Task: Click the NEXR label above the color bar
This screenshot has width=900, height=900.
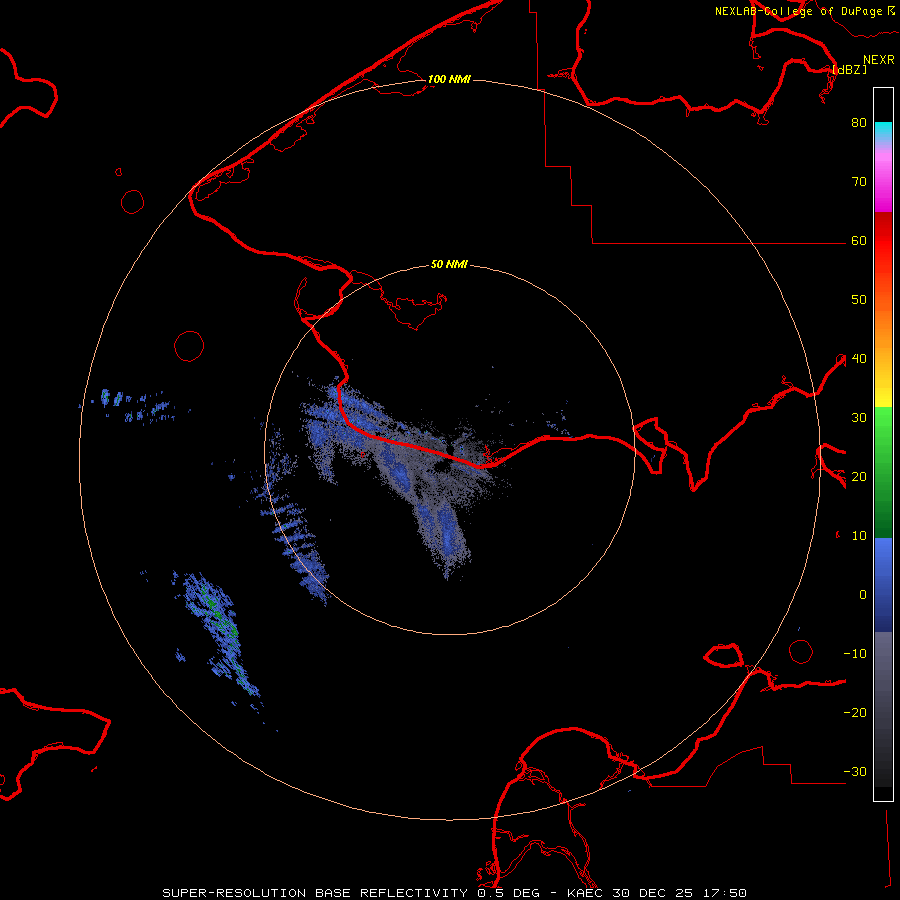Action: (878, 60)
